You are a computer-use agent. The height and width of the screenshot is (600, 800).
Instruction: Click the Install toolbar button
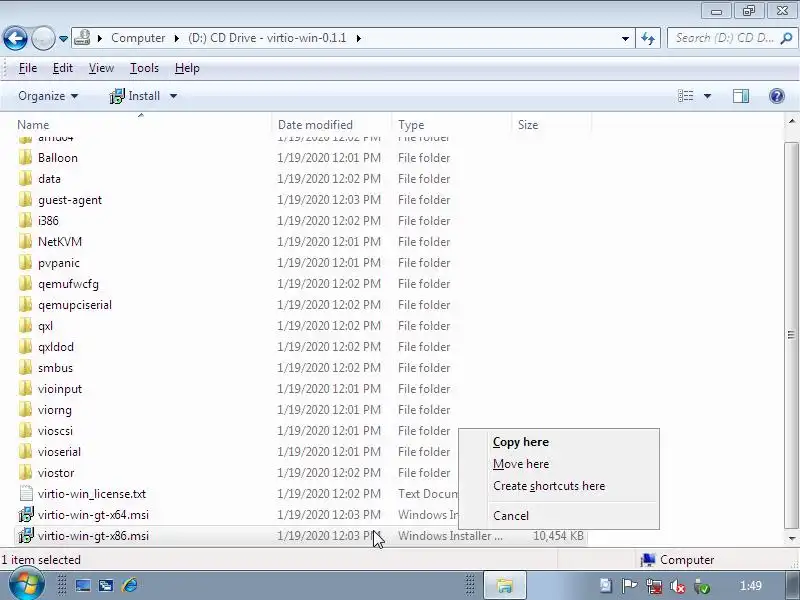(x=135, y=96)
